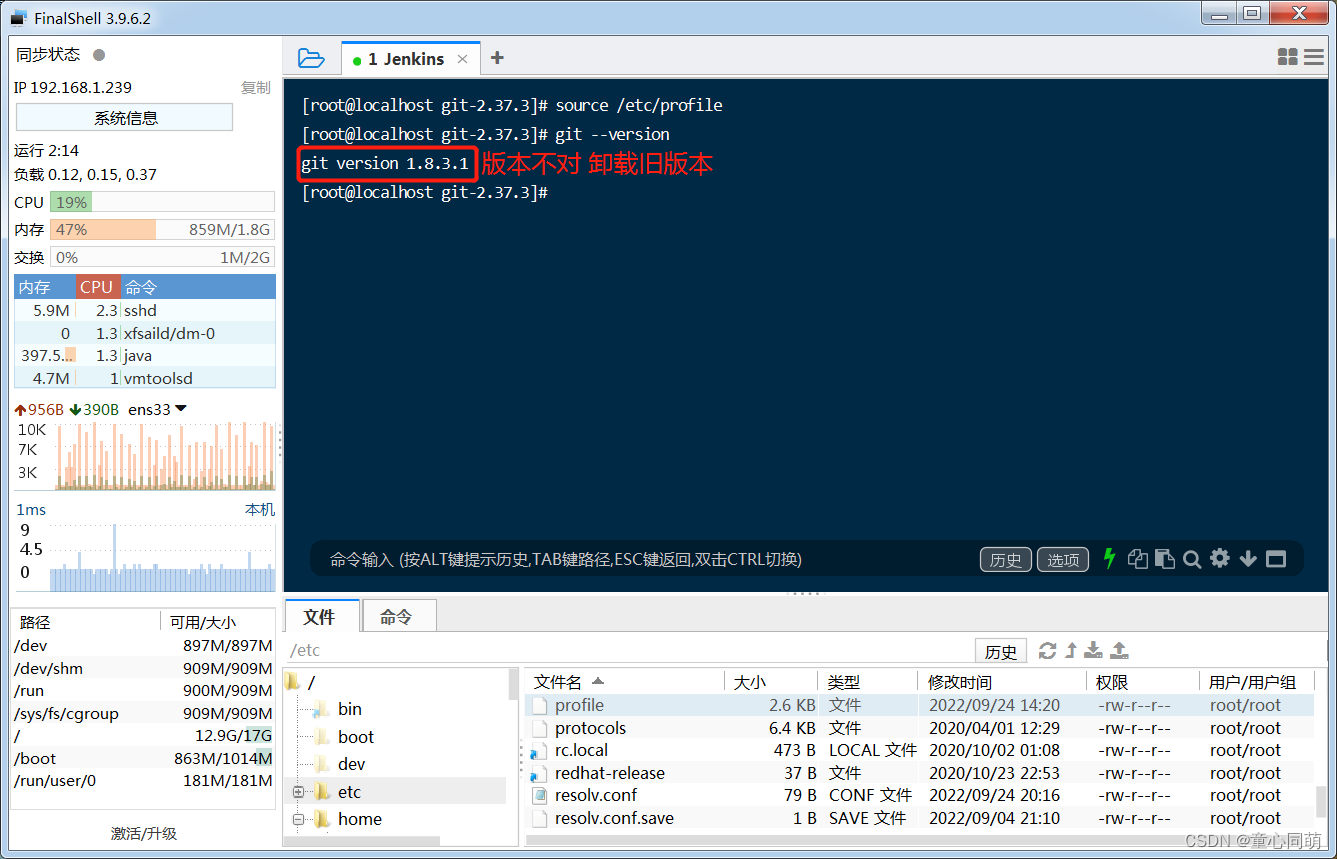This screenshot has height=859, width=1337.
Task: Click the terminal 选项 button
Action: 1063,560
